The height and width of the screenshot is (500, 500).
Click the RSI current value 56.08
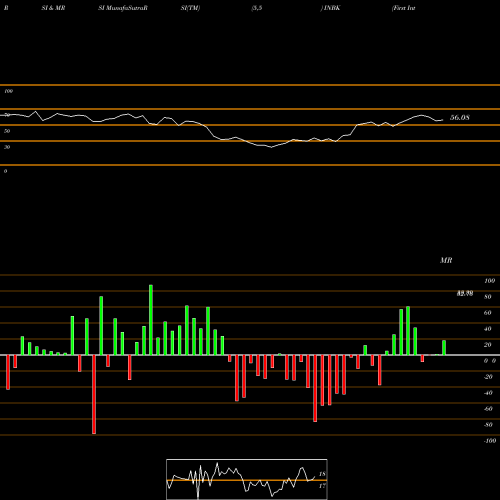click(460, 117)
